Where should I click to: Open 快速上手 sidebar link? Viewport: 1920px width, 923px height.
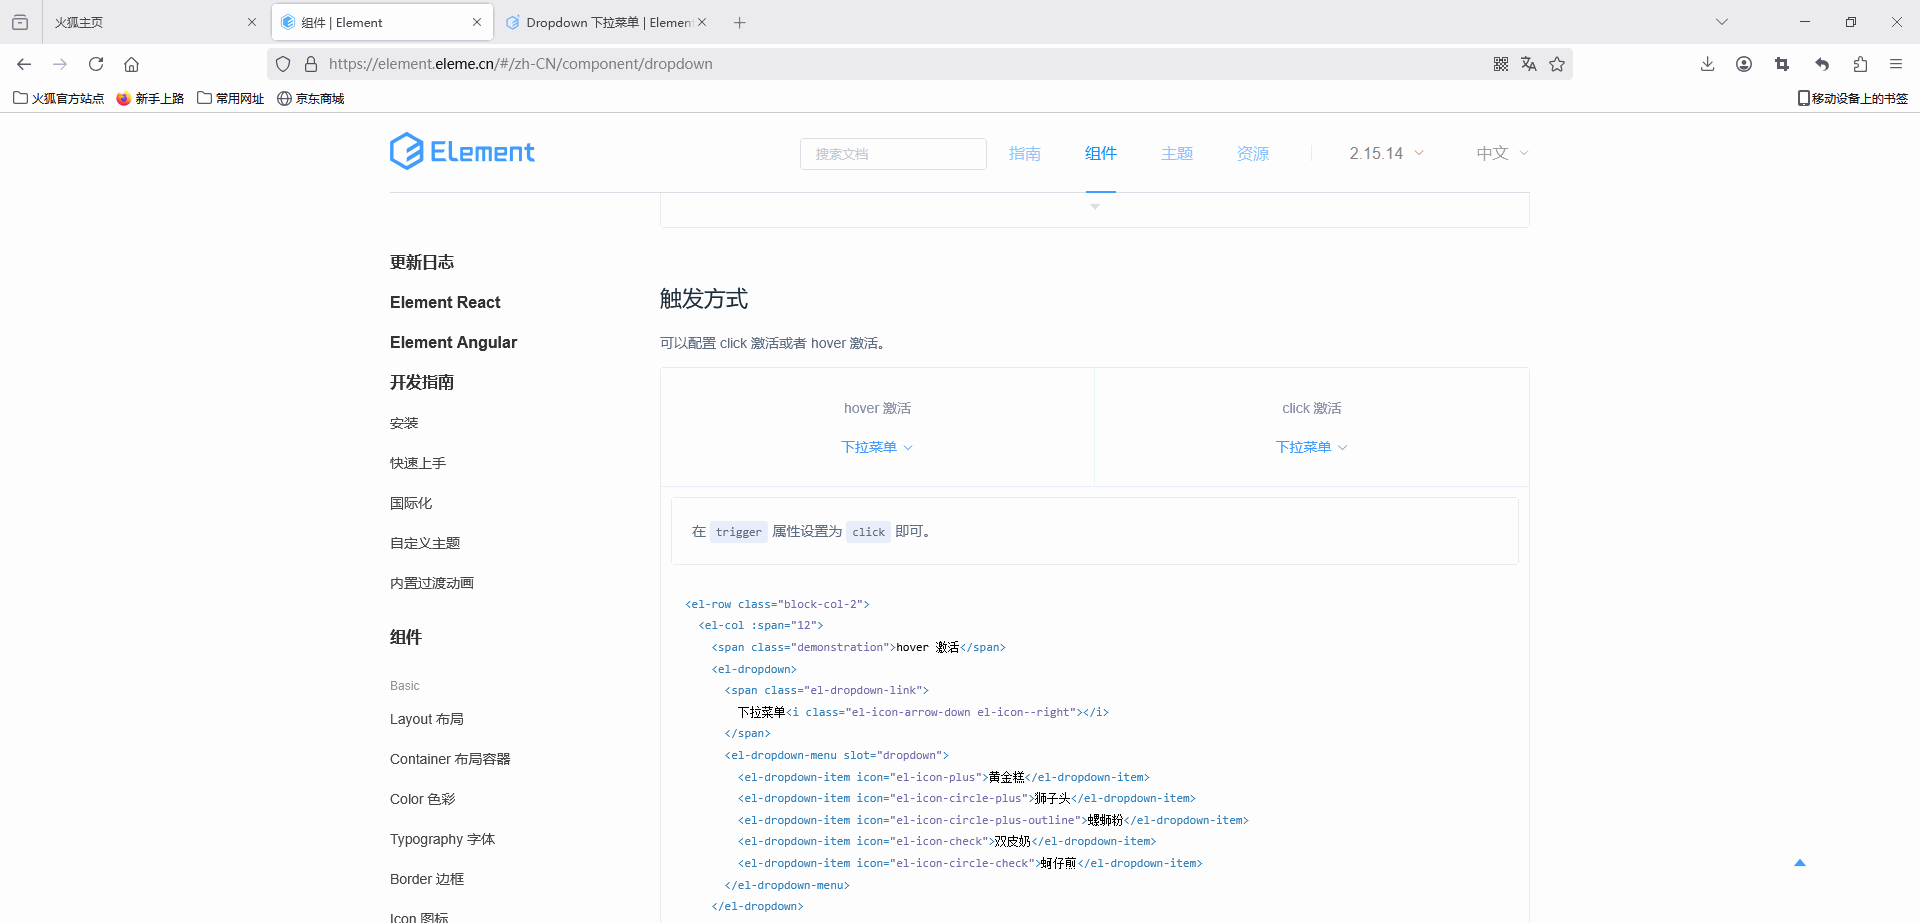(x=418, y=463)
